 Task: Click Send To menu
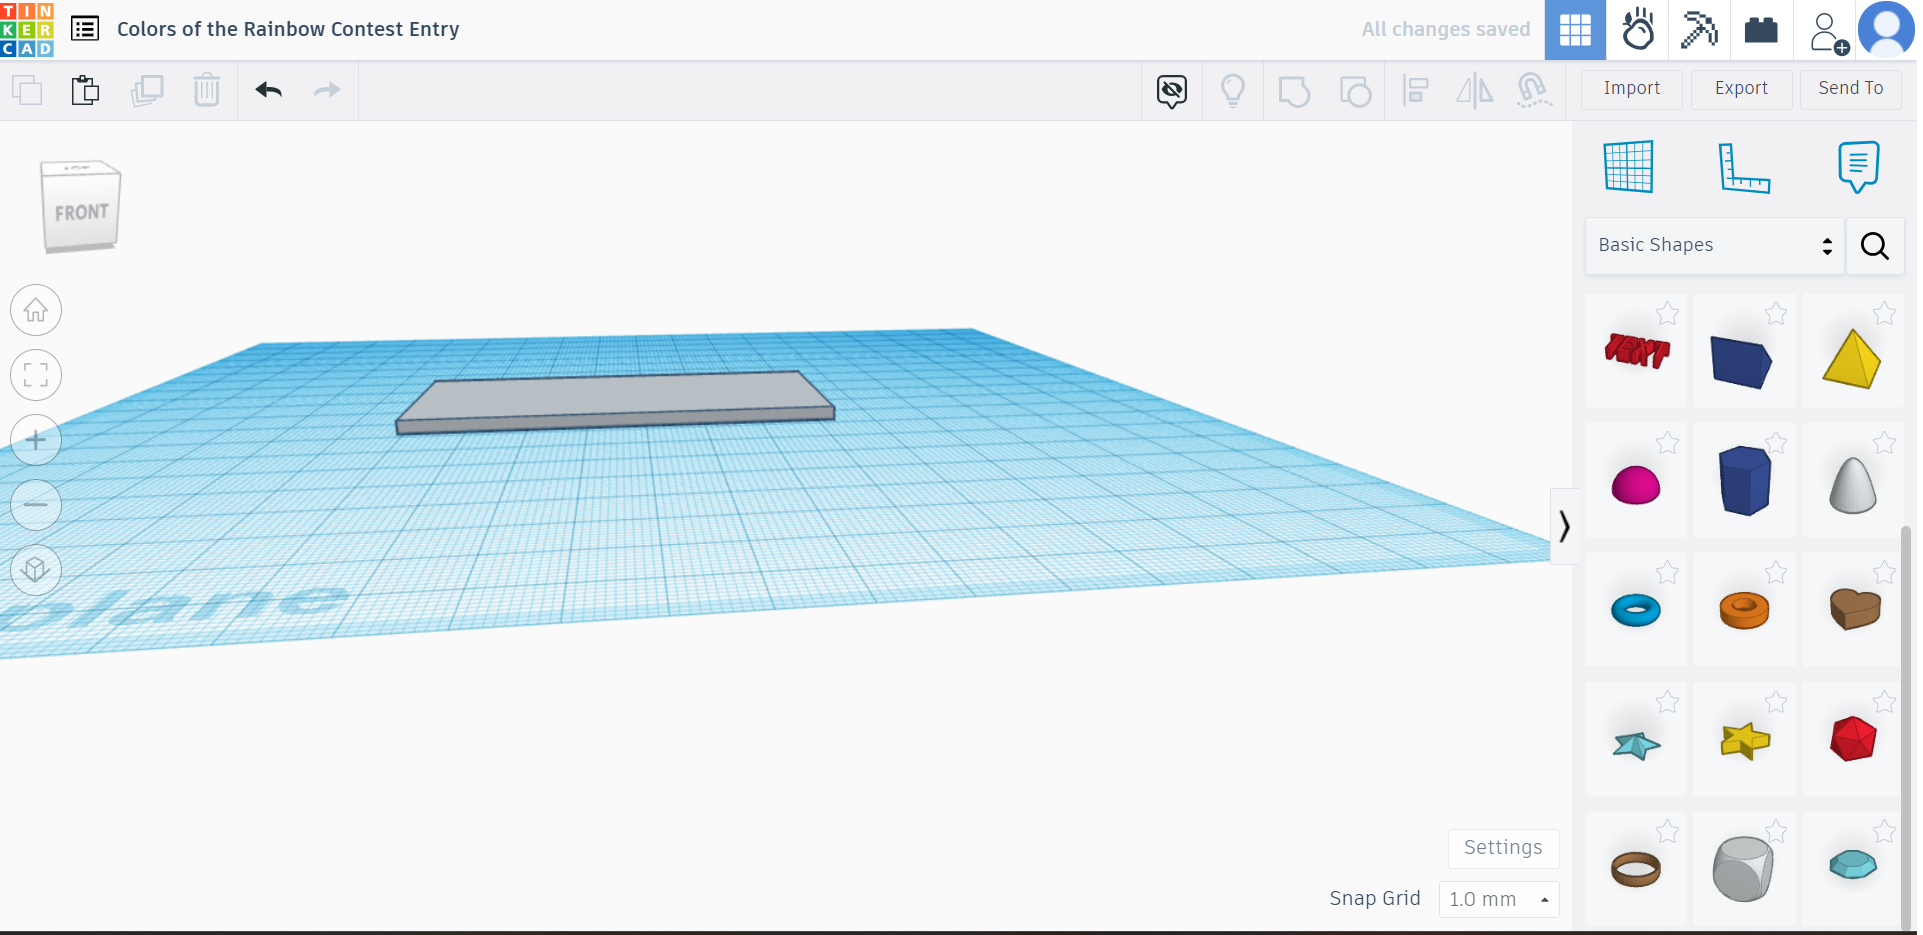click(x=1849, y=88)
